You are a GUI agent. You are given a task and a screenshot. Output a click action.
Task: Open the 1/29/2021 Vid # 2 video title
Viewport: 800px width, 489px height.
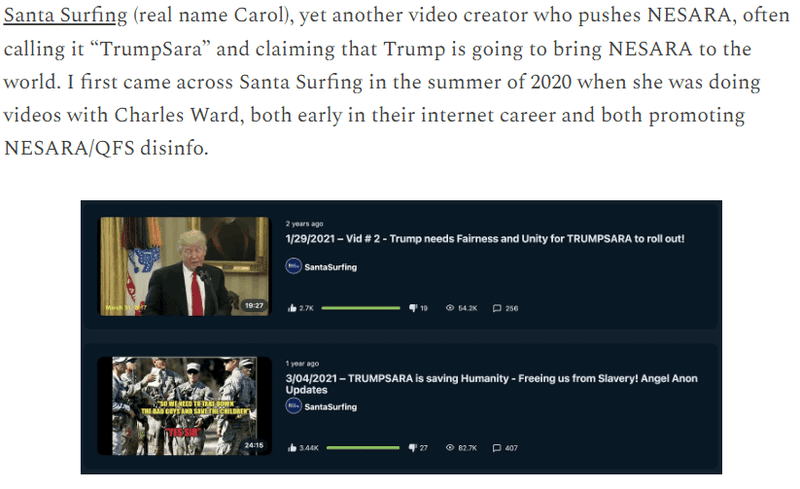[485, 238]
